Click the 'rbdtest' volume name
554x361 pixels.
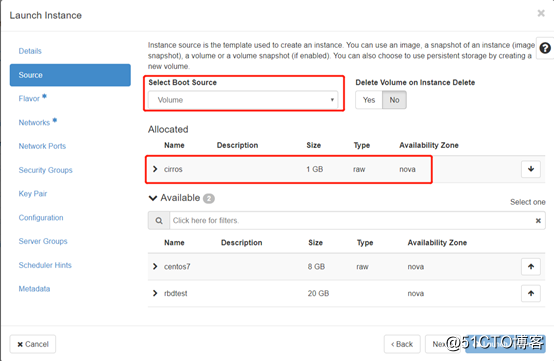pyautogui.click(x=176, y=294)
